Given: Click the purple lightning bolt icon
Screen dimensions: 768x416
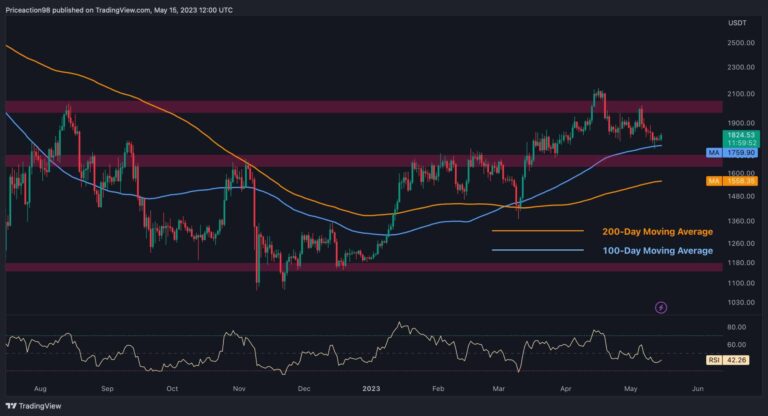Looking at the screenshot, I should point(661,308).
